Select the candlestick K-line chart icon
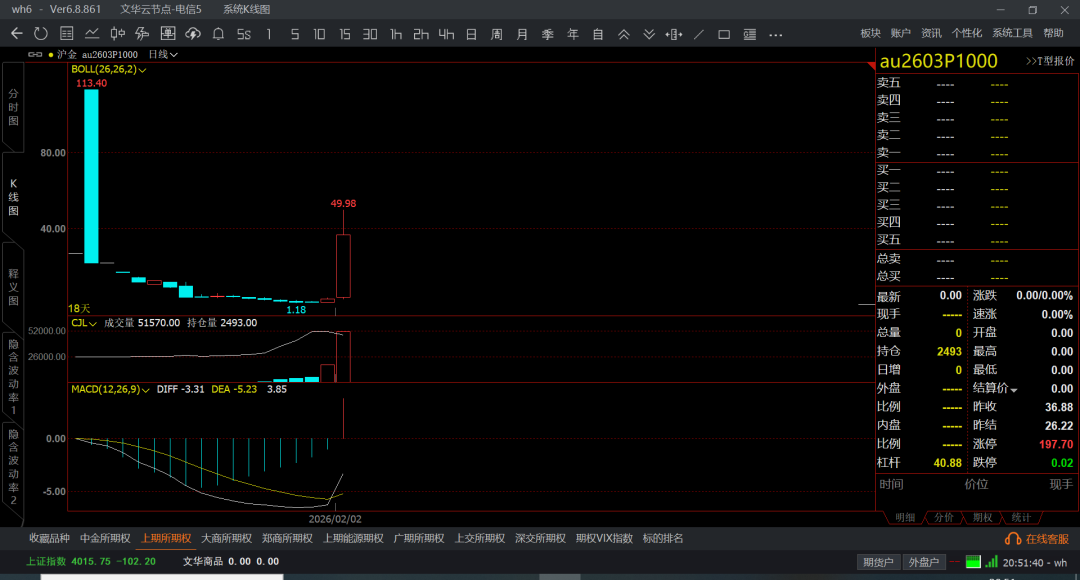Screen dimensions: 1080x580 coord(118,34)
